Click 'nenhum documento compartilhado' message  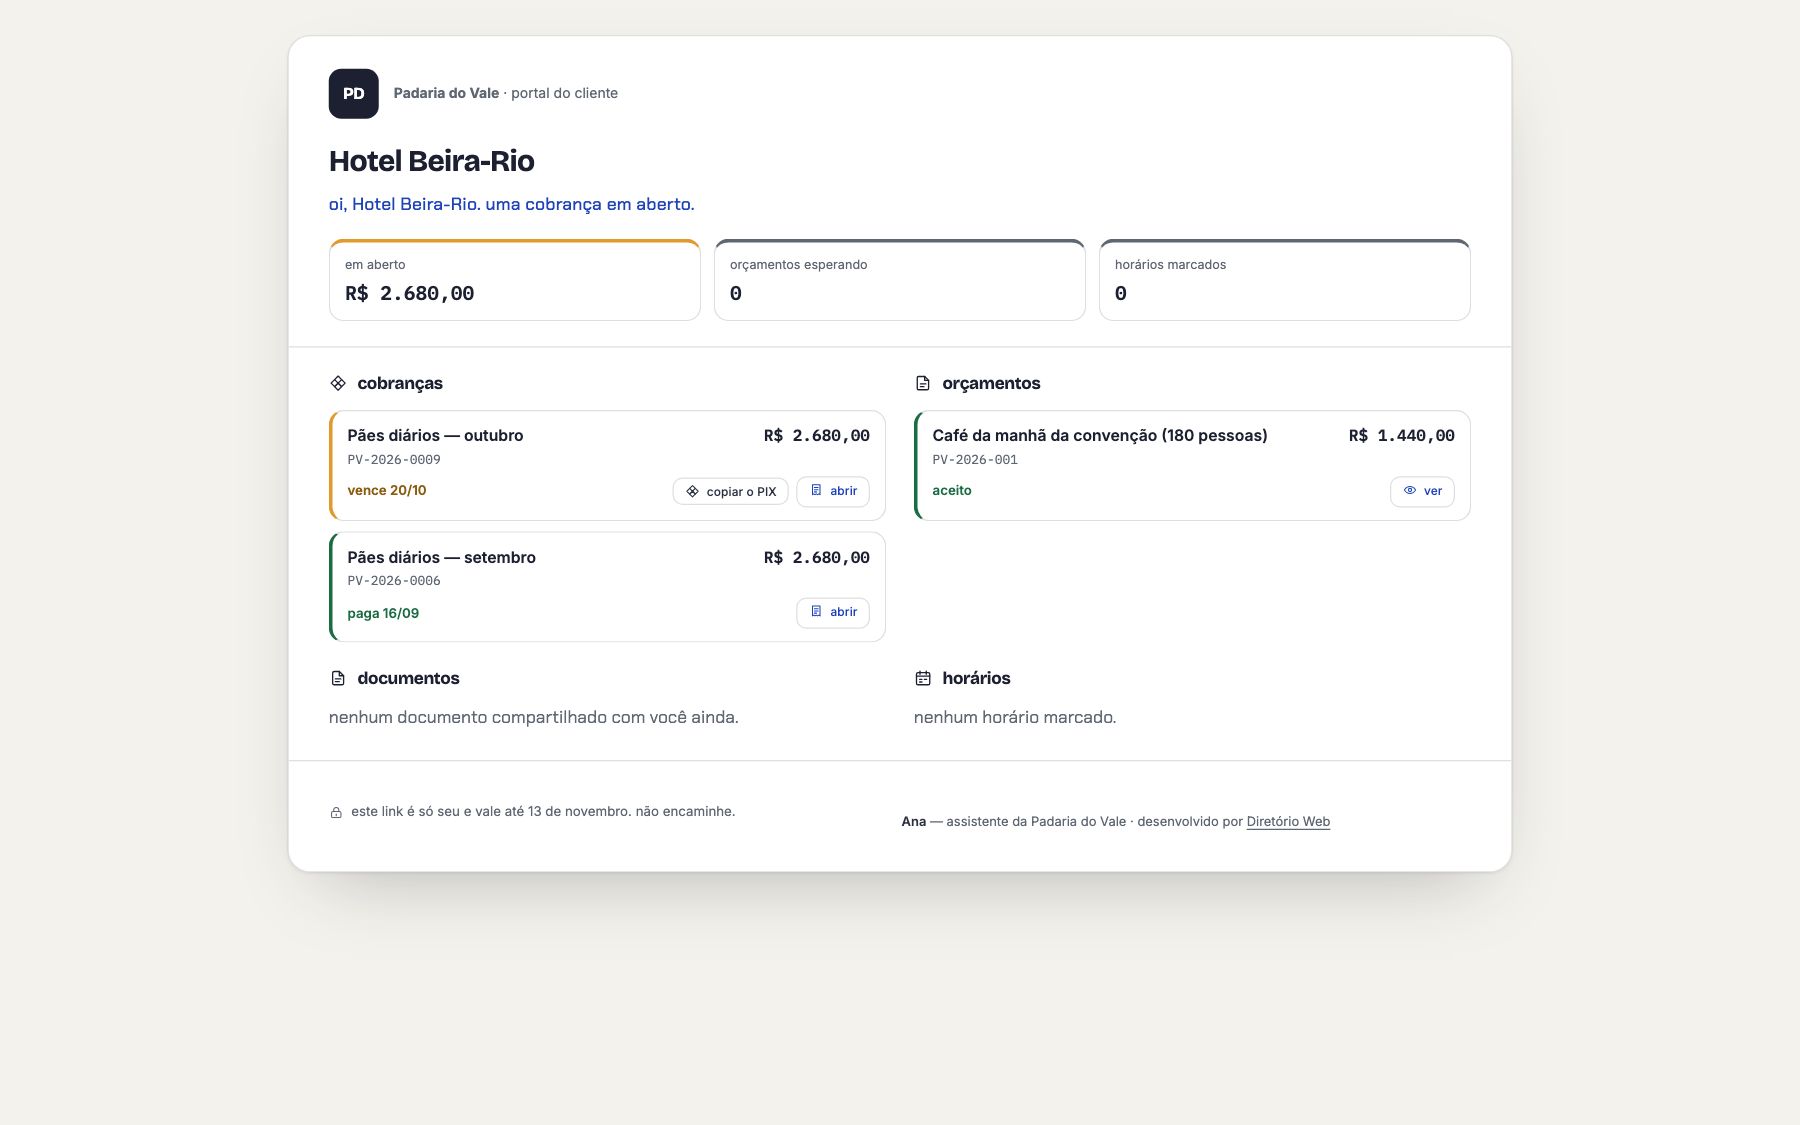point(534,717)
